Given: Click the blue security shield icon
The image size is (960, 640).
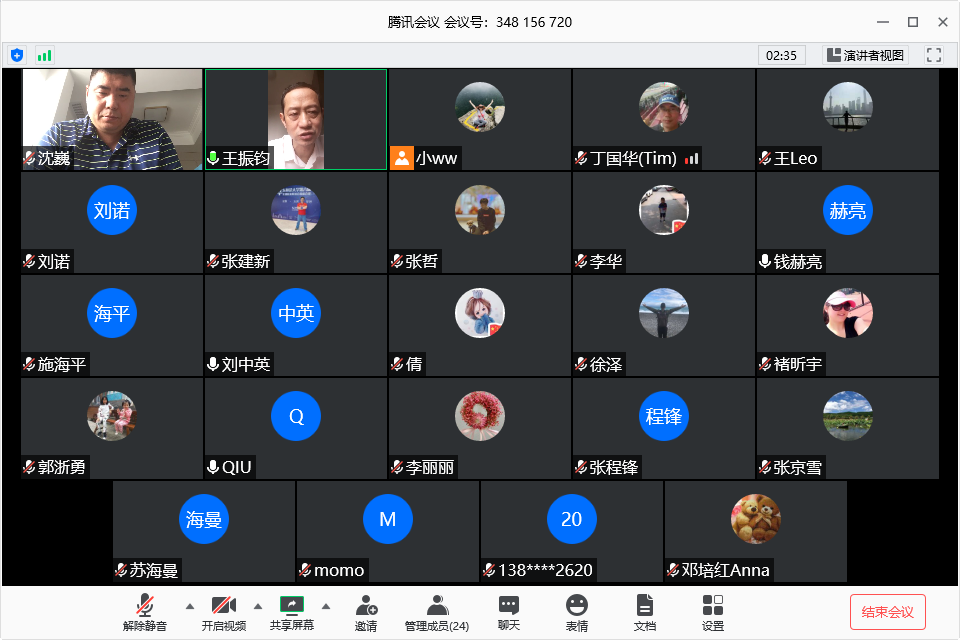Looking at the screenshot, I should (17, 55).
